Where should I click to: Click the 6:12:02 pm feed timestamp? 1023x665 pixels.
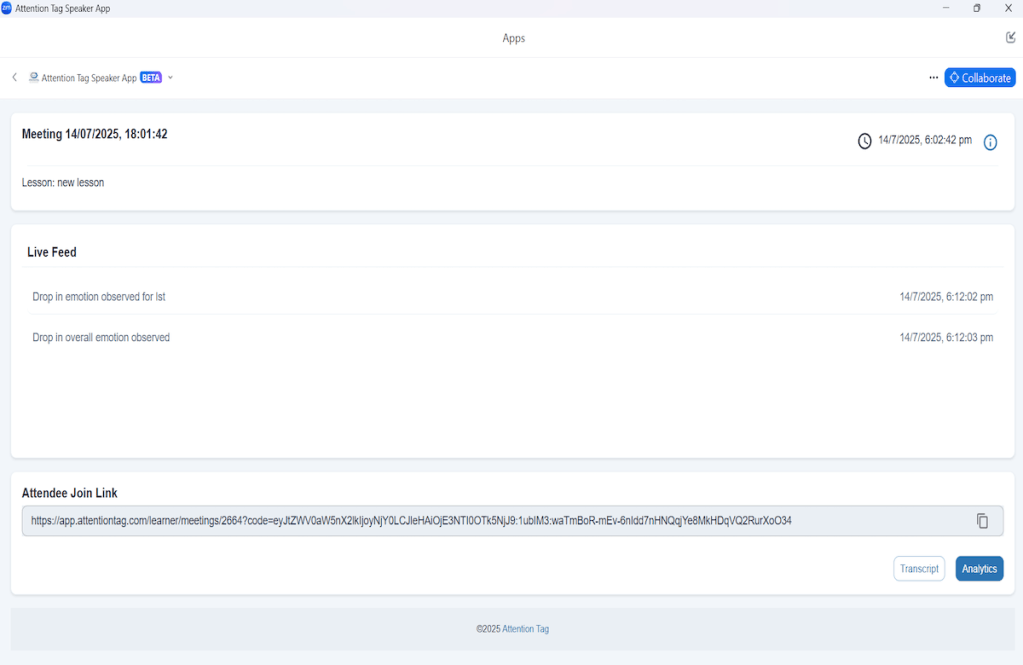point(946,297)
